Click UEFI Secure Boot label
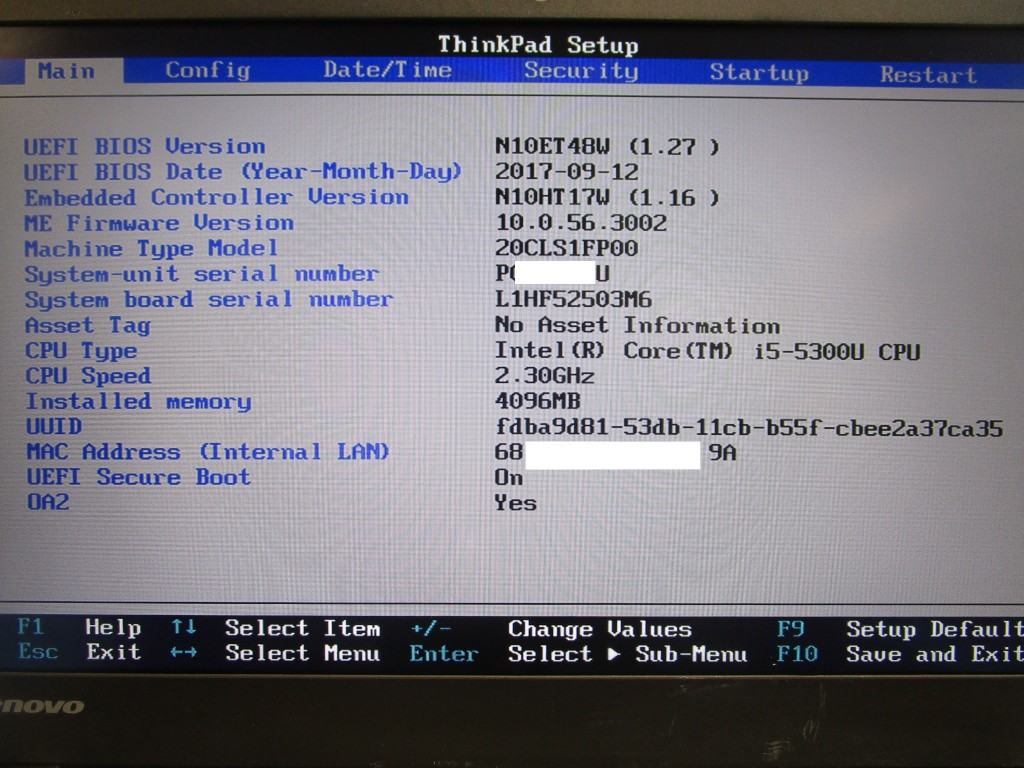Screen dimensions: 1024x768 point(138,477)
